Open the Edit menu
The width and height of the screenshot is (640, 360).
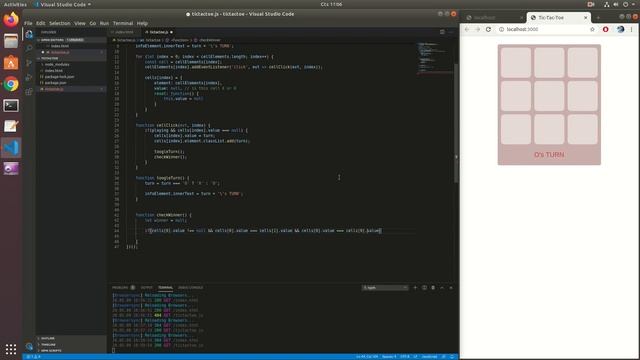tap(40, 23)
